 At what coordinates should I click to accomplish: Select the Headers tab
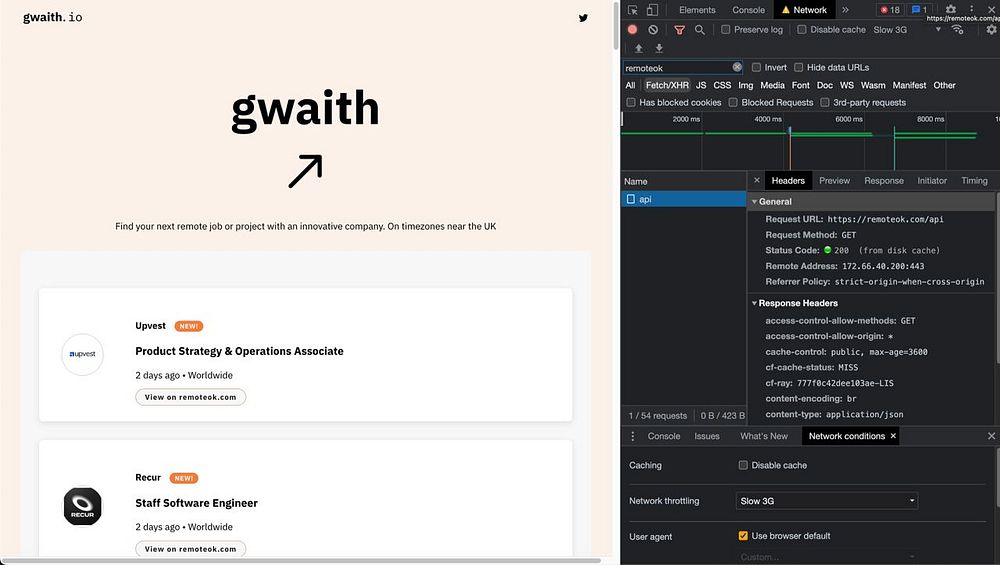point(788,180)
